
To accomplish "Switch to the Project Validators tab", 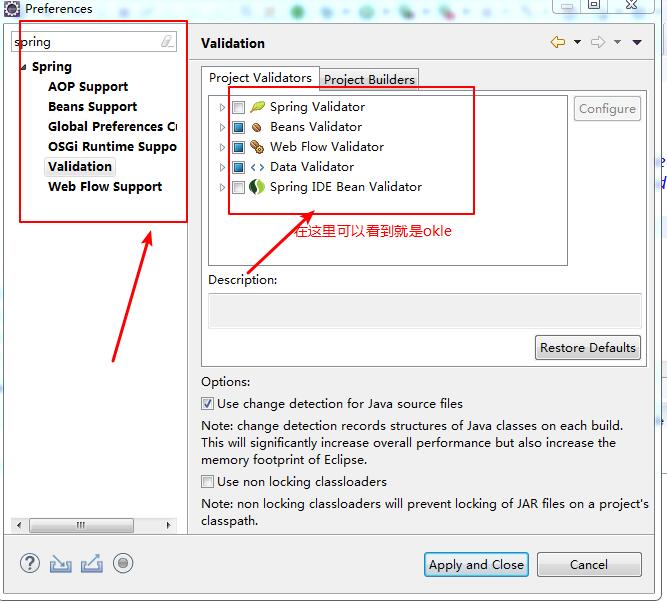I will click(x=260, y=78).
